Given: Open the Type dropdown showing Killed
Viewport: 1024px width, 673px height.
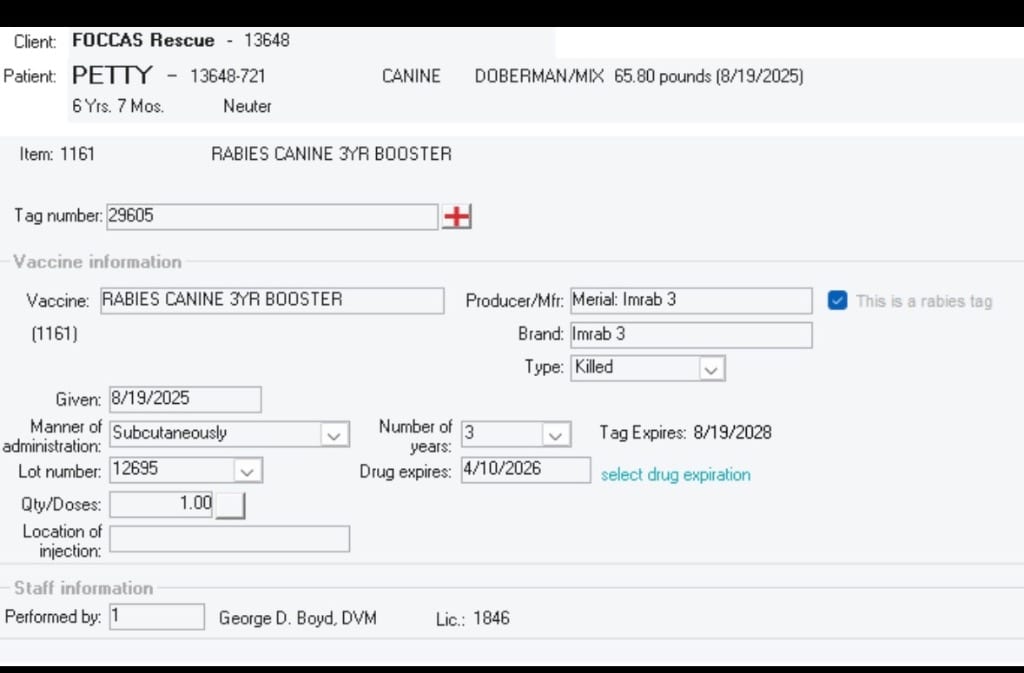Looking at the screenshot, I should (711, 369).
